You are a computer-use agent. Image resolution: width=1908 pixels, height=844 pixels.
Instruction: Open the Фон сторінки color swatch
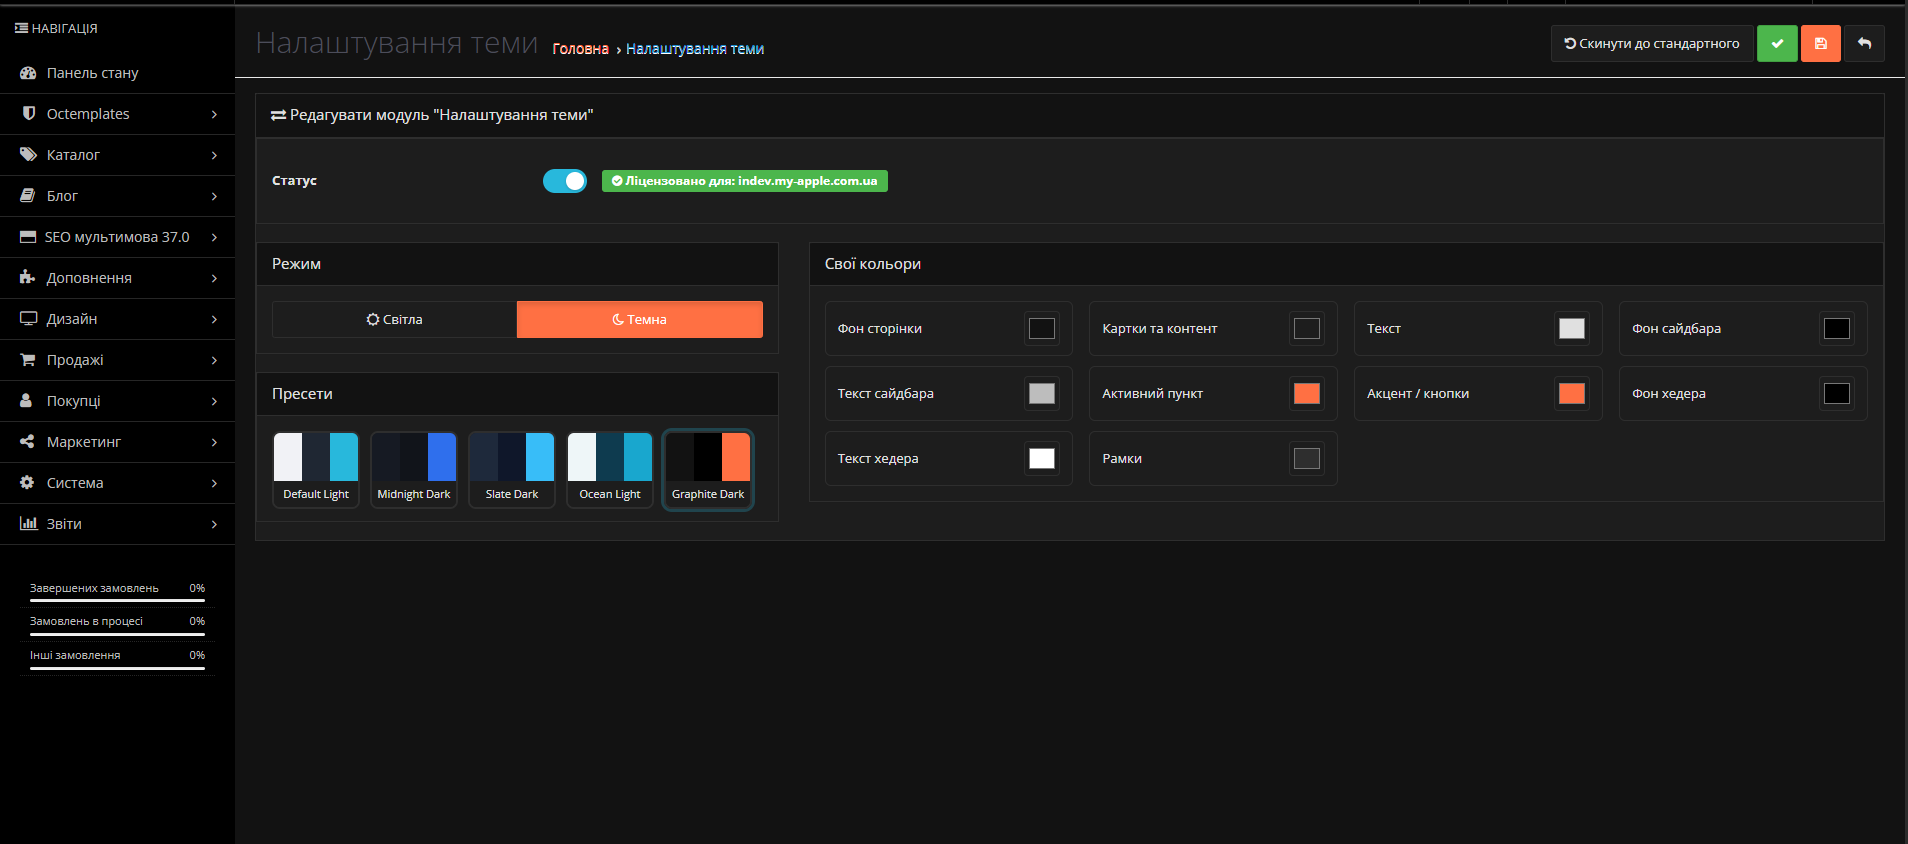click(x=1042, y=329)
